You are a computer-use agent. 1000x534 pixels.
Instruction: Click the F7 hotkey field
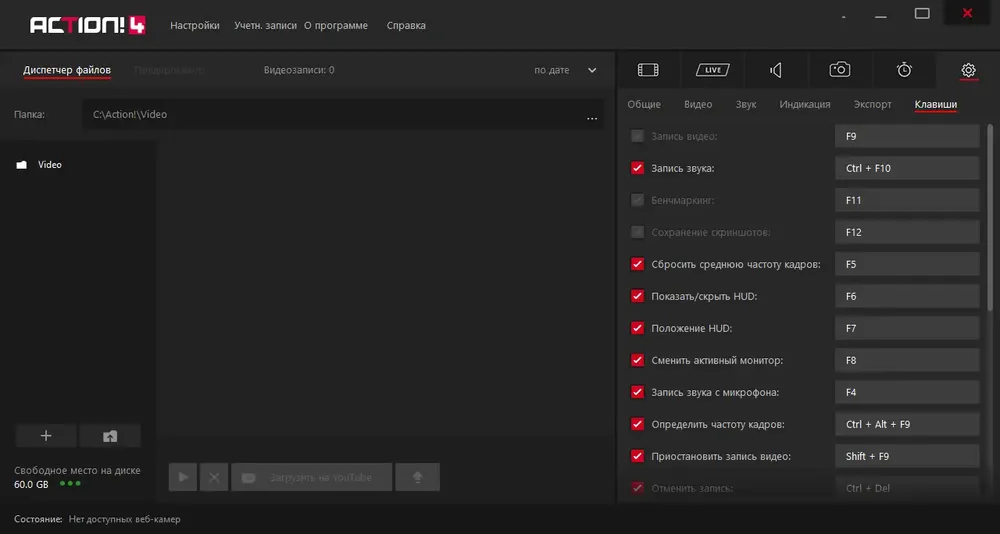(907, 328)
